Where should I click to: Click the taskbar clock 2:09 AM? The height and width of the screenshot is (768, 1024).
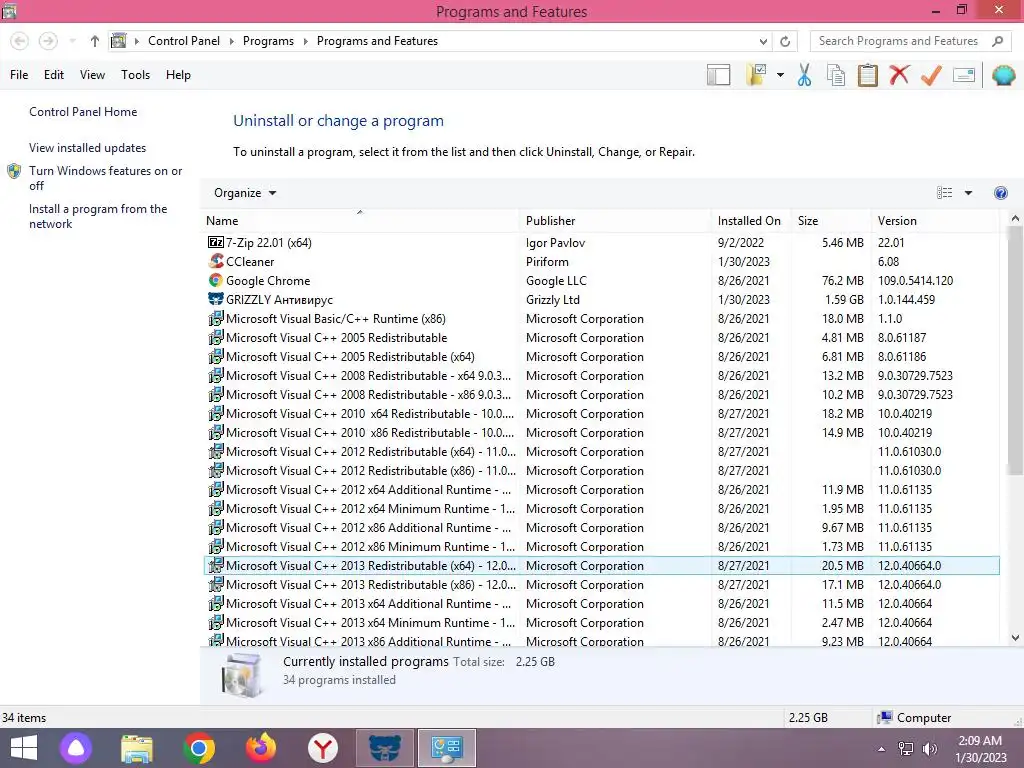click(x=980, y=741)
